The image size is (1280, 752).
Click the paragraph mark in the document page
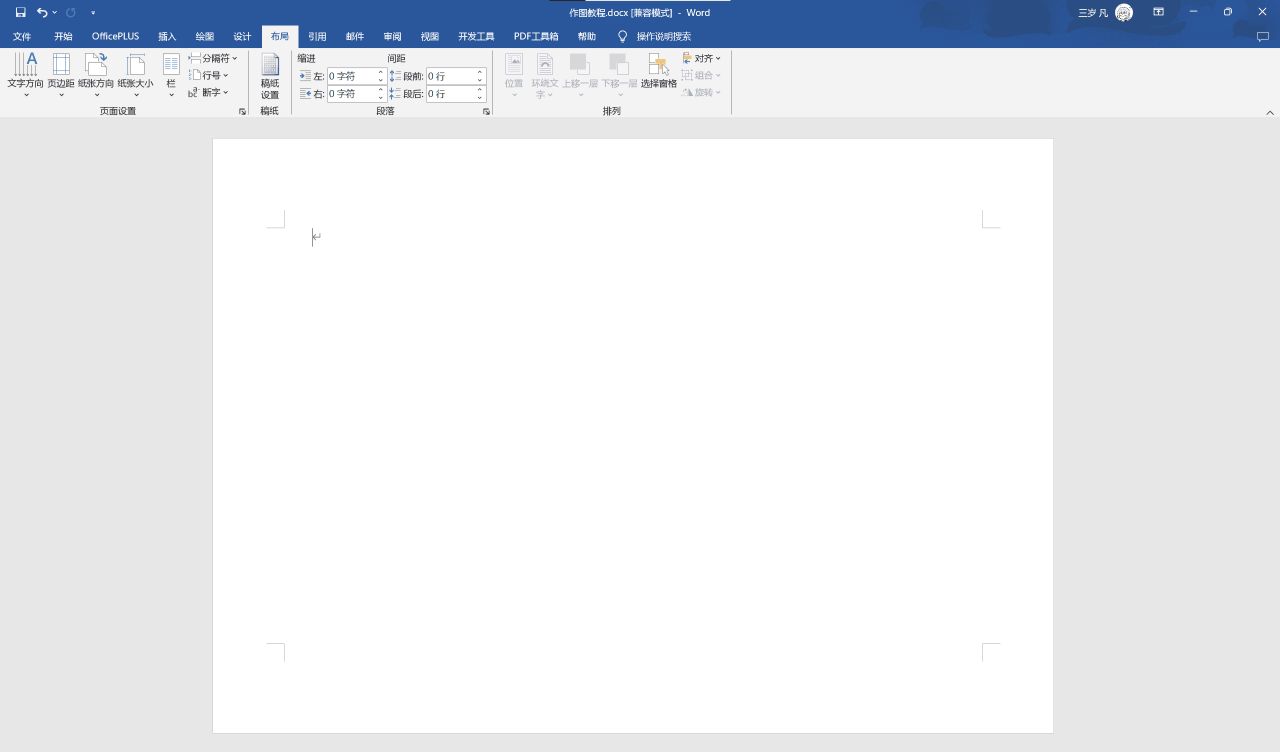316,237
